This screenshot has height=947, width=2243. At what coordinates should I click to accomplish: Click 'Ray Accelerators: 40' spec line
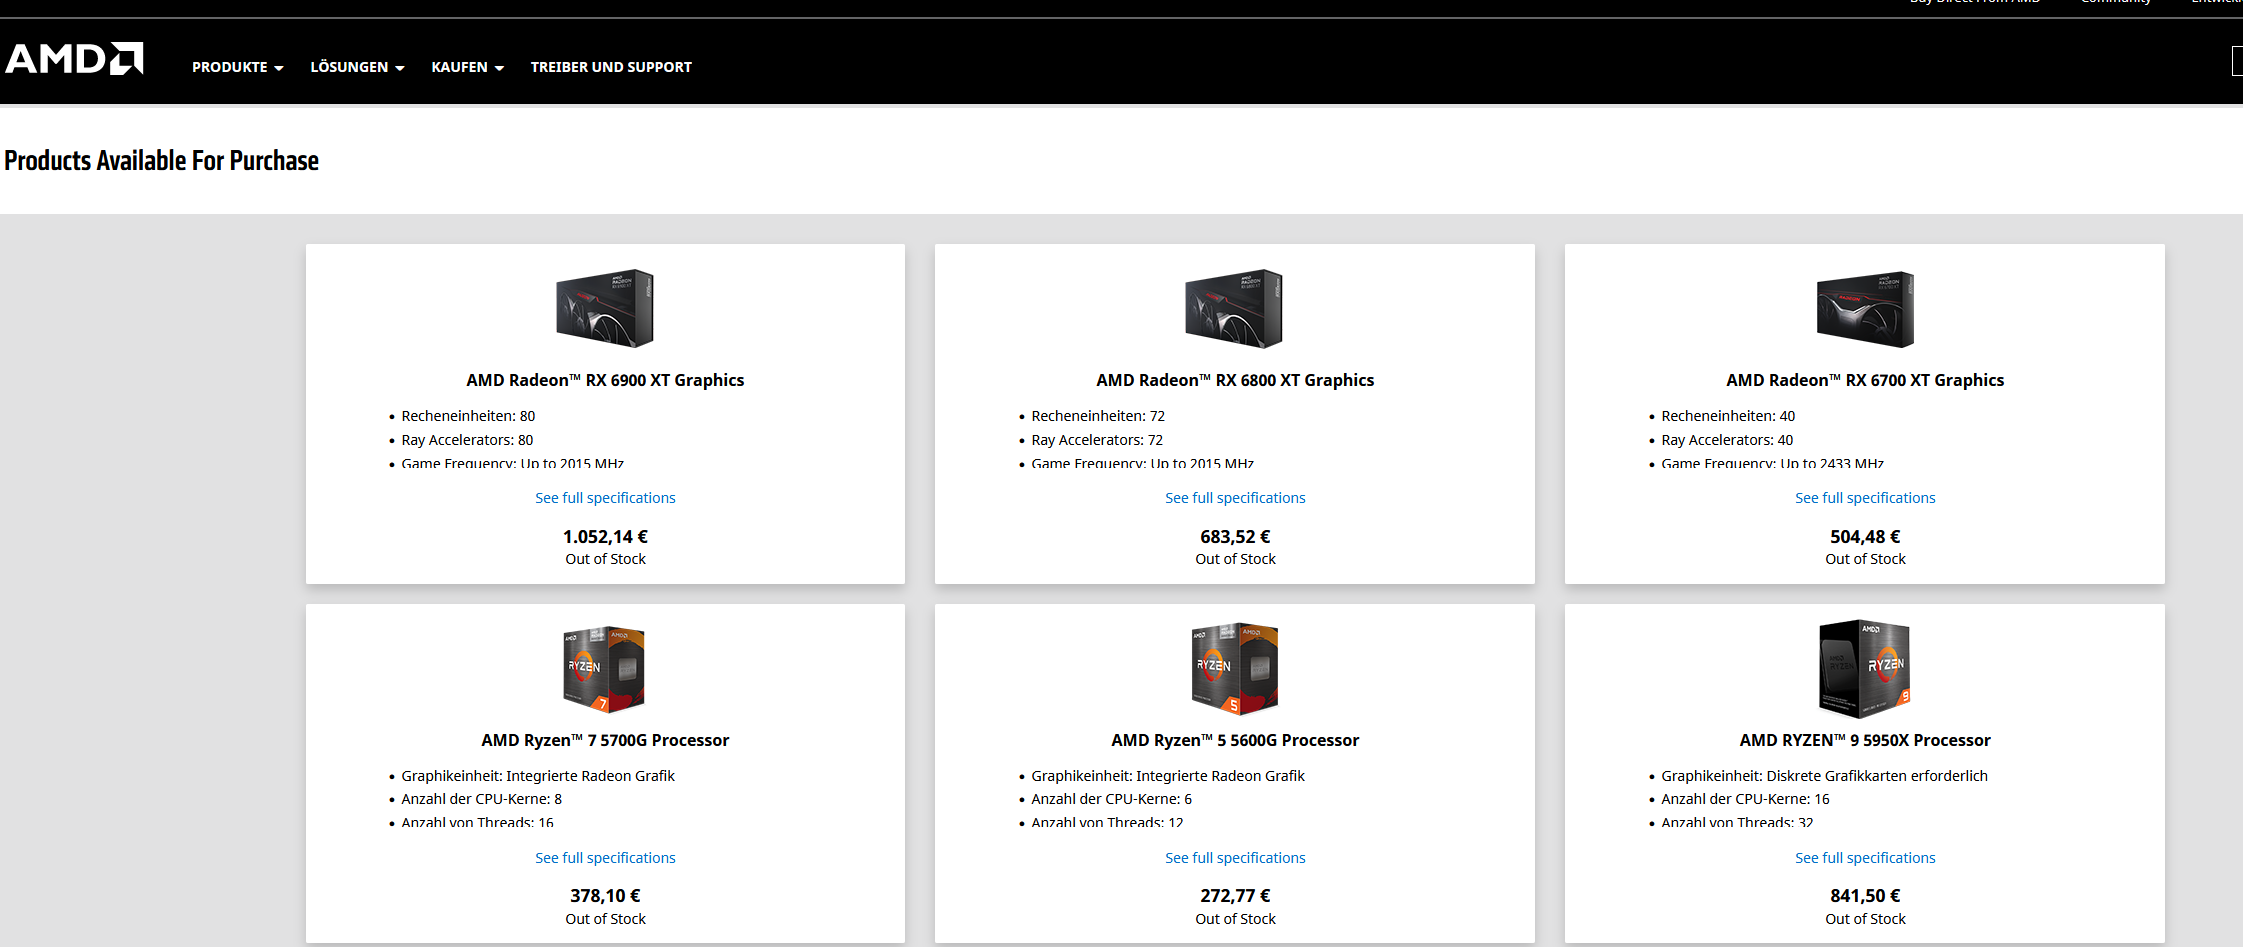[x=1727, y=440]
